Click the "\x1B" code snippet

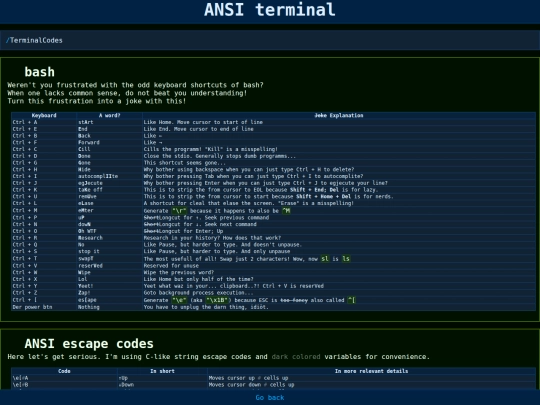point(217,300)
